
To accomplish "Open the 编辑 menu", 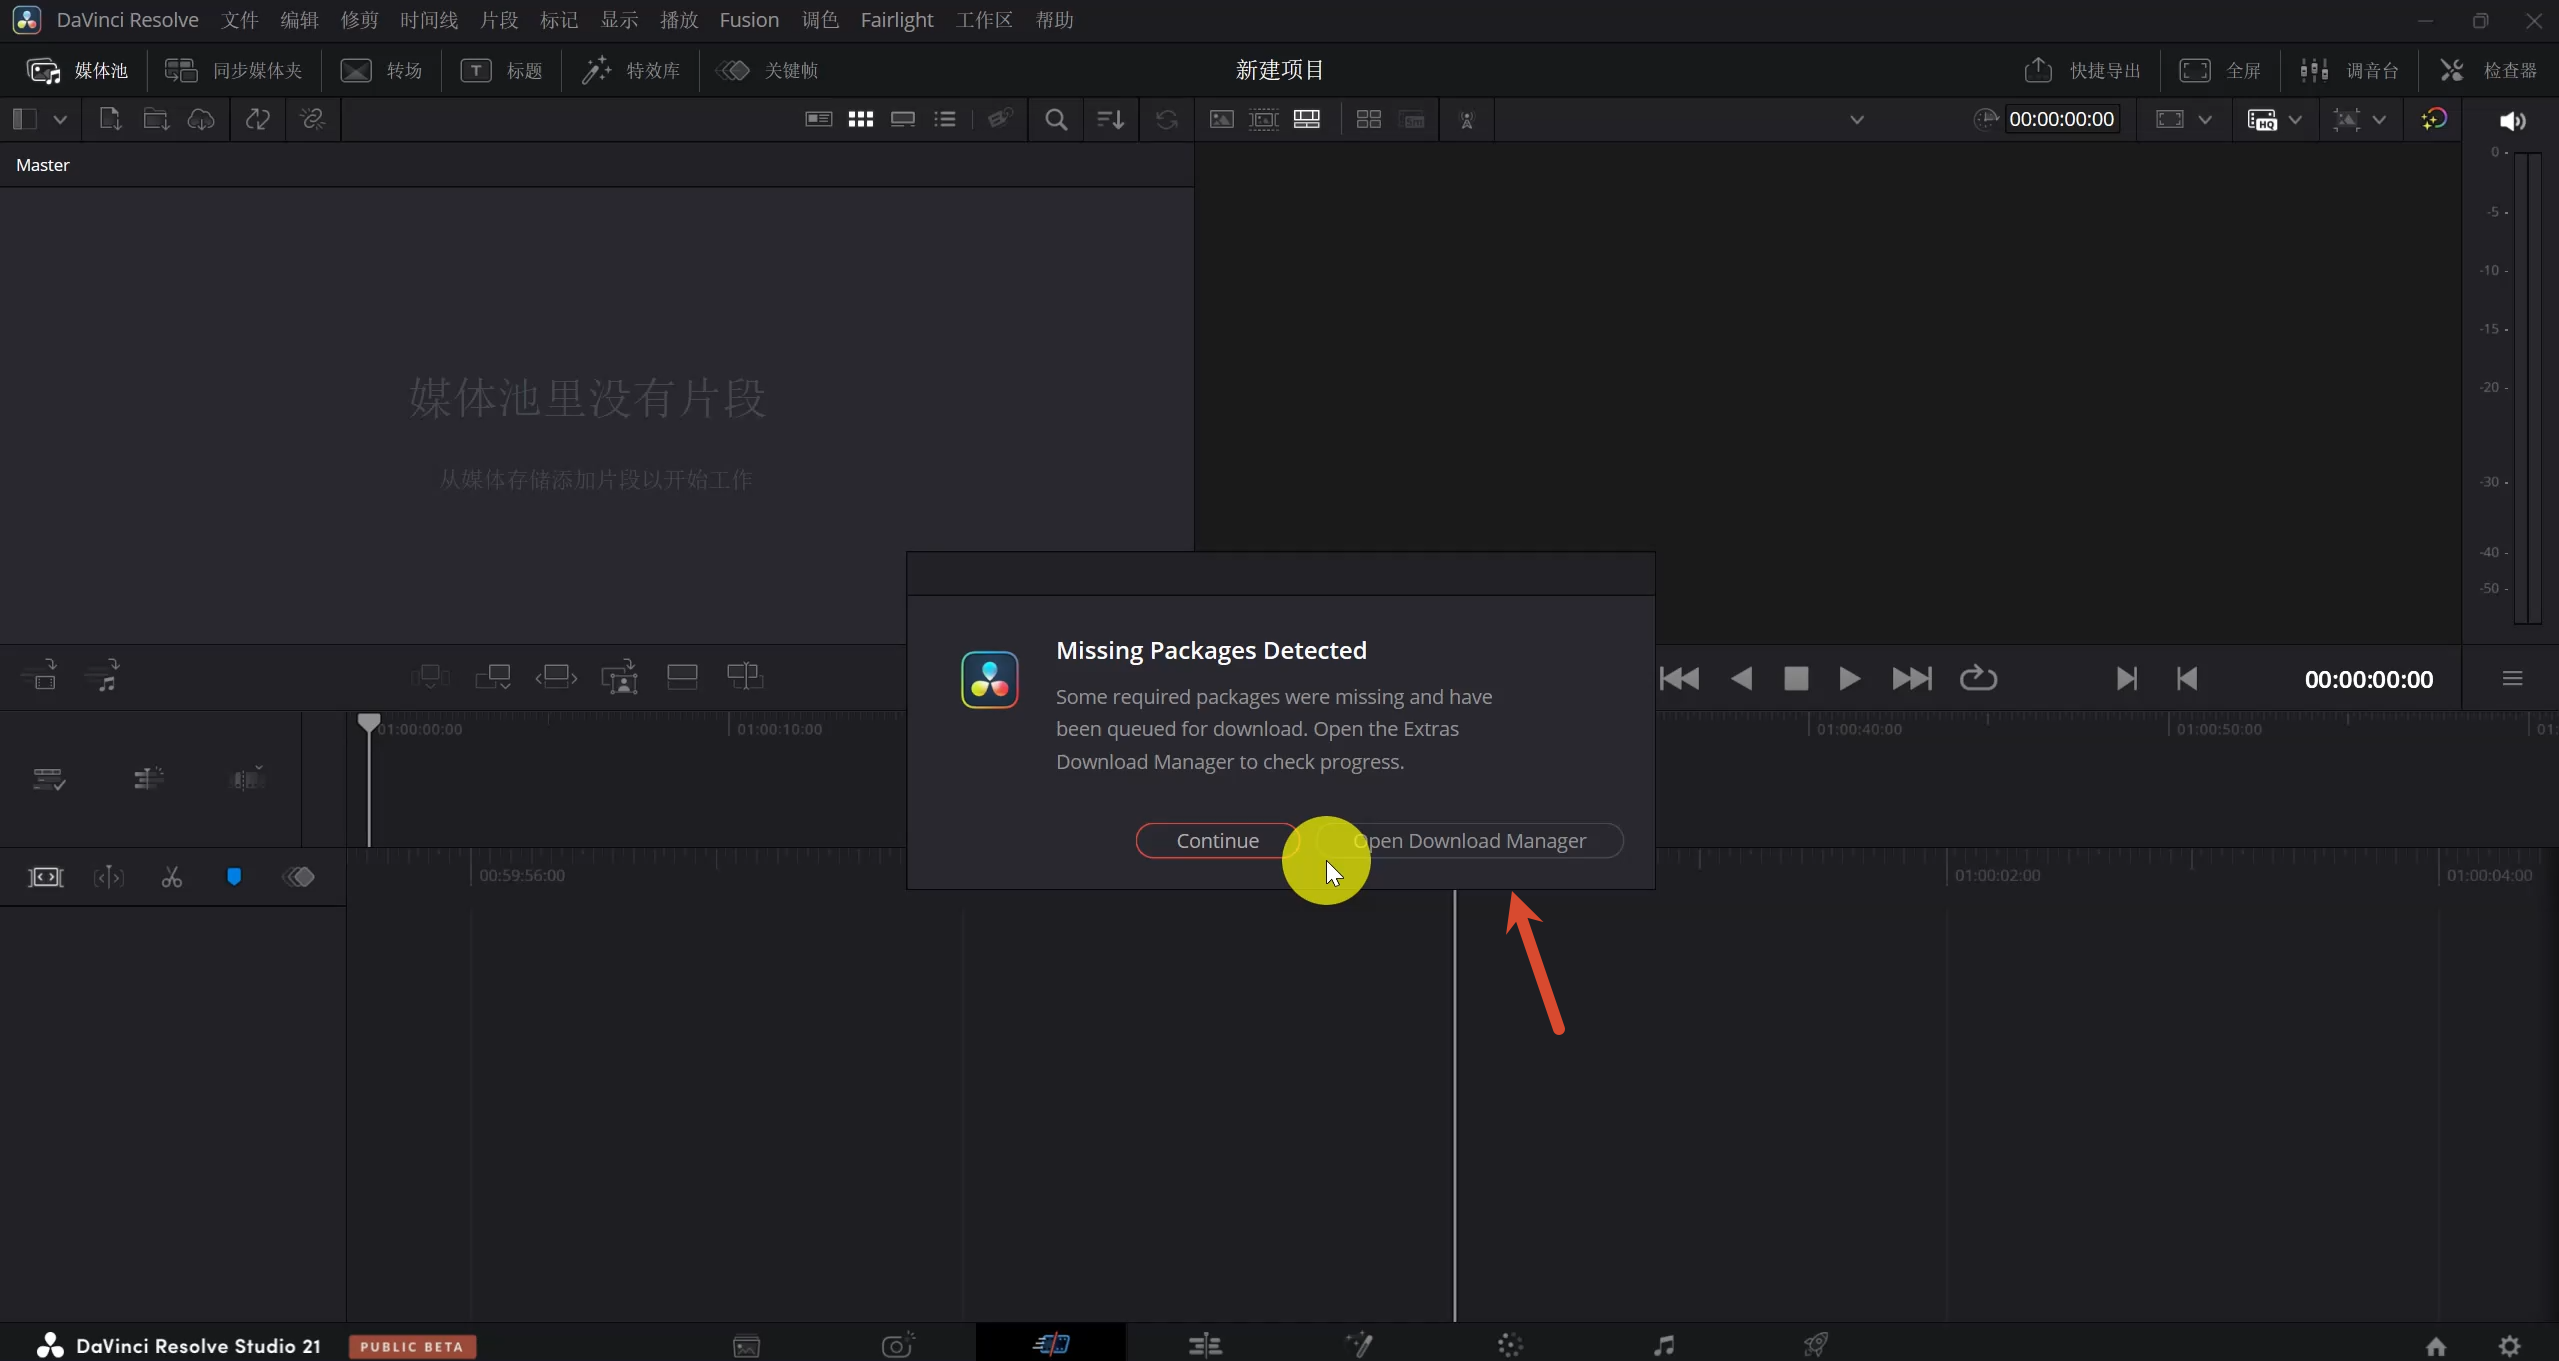I will (x=299, y=20).
